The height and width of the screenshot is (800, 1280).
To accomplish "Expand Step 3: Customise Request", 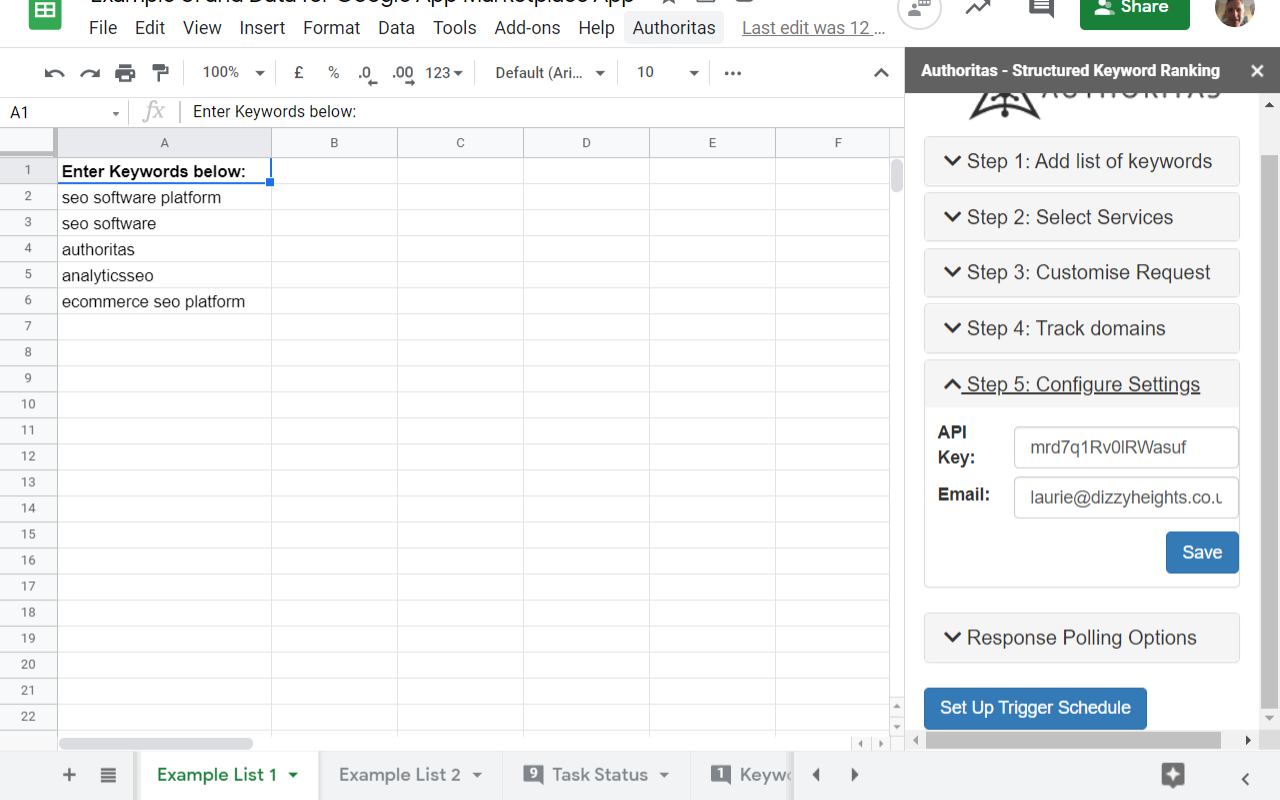I will click(1082, 273).
